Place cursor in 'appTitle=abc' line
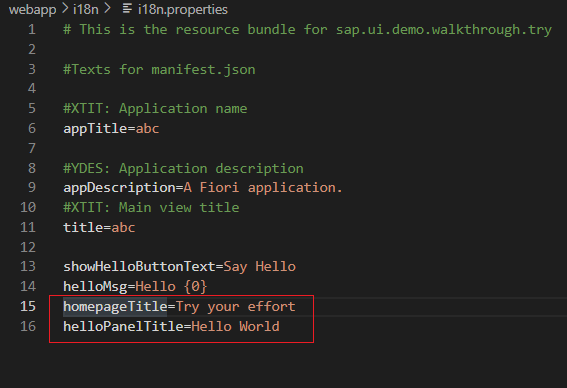This screenshot has height=388, width=567. tap(111, 129)
